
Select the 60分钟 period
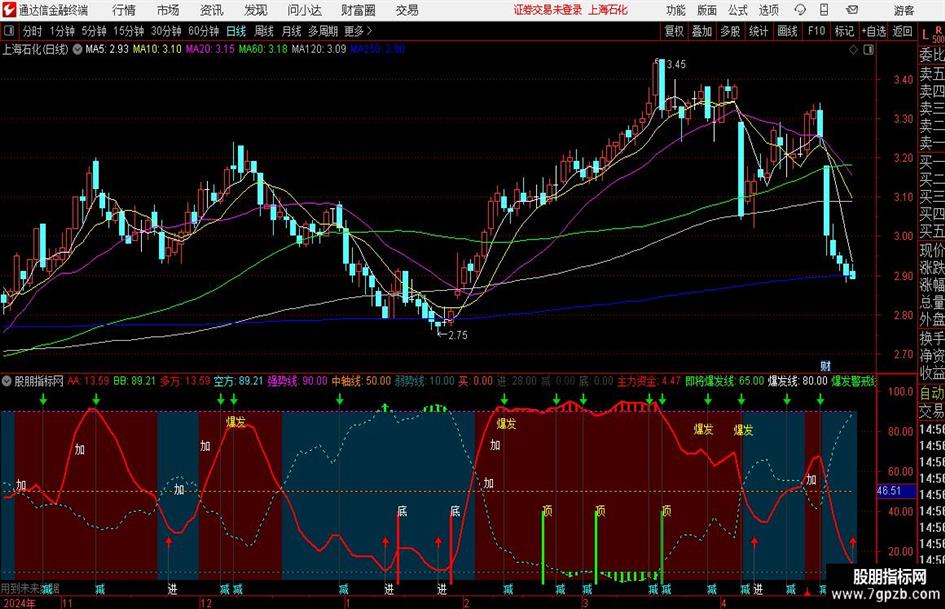(x=204, y=31)
